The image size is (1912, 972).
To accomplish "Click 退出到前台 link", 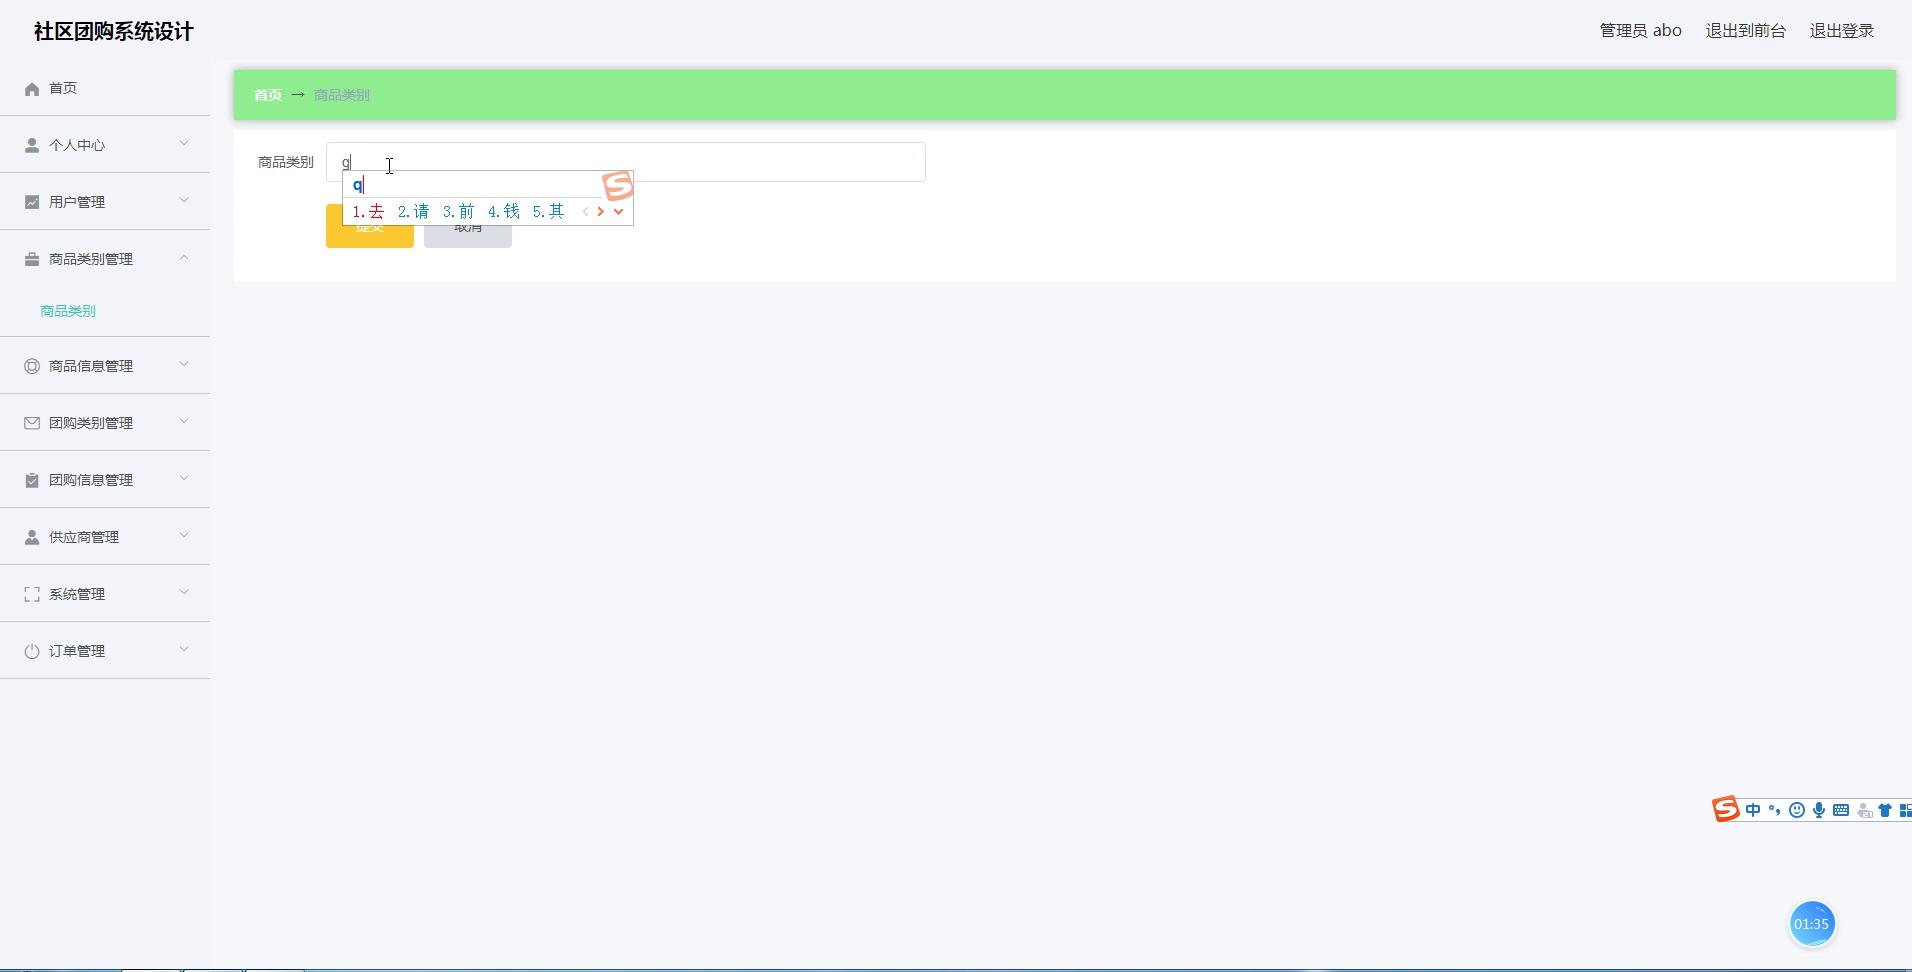I will pos(1745,31).
